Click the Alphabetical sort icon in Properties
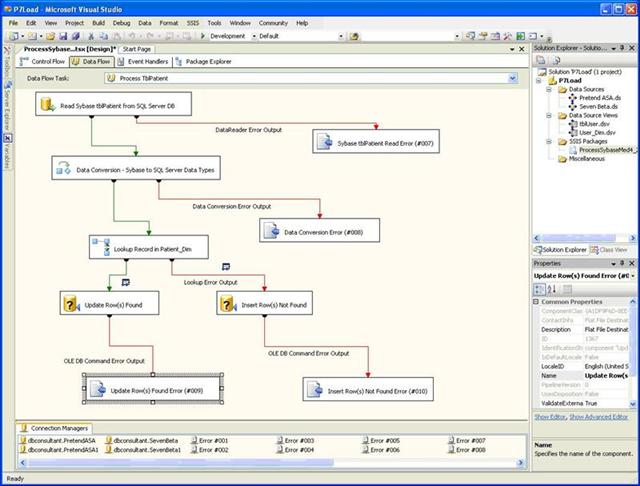The image size is (640, 486). (x=552, y=289)
